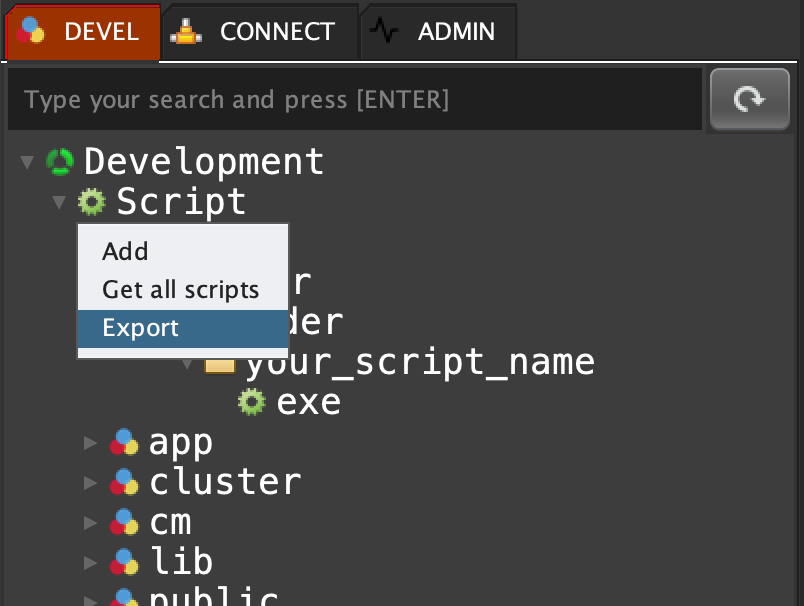The height and width of the screenshot is (606, 804).
Task: Click the green Development root icon
Action: click(60, 161)
